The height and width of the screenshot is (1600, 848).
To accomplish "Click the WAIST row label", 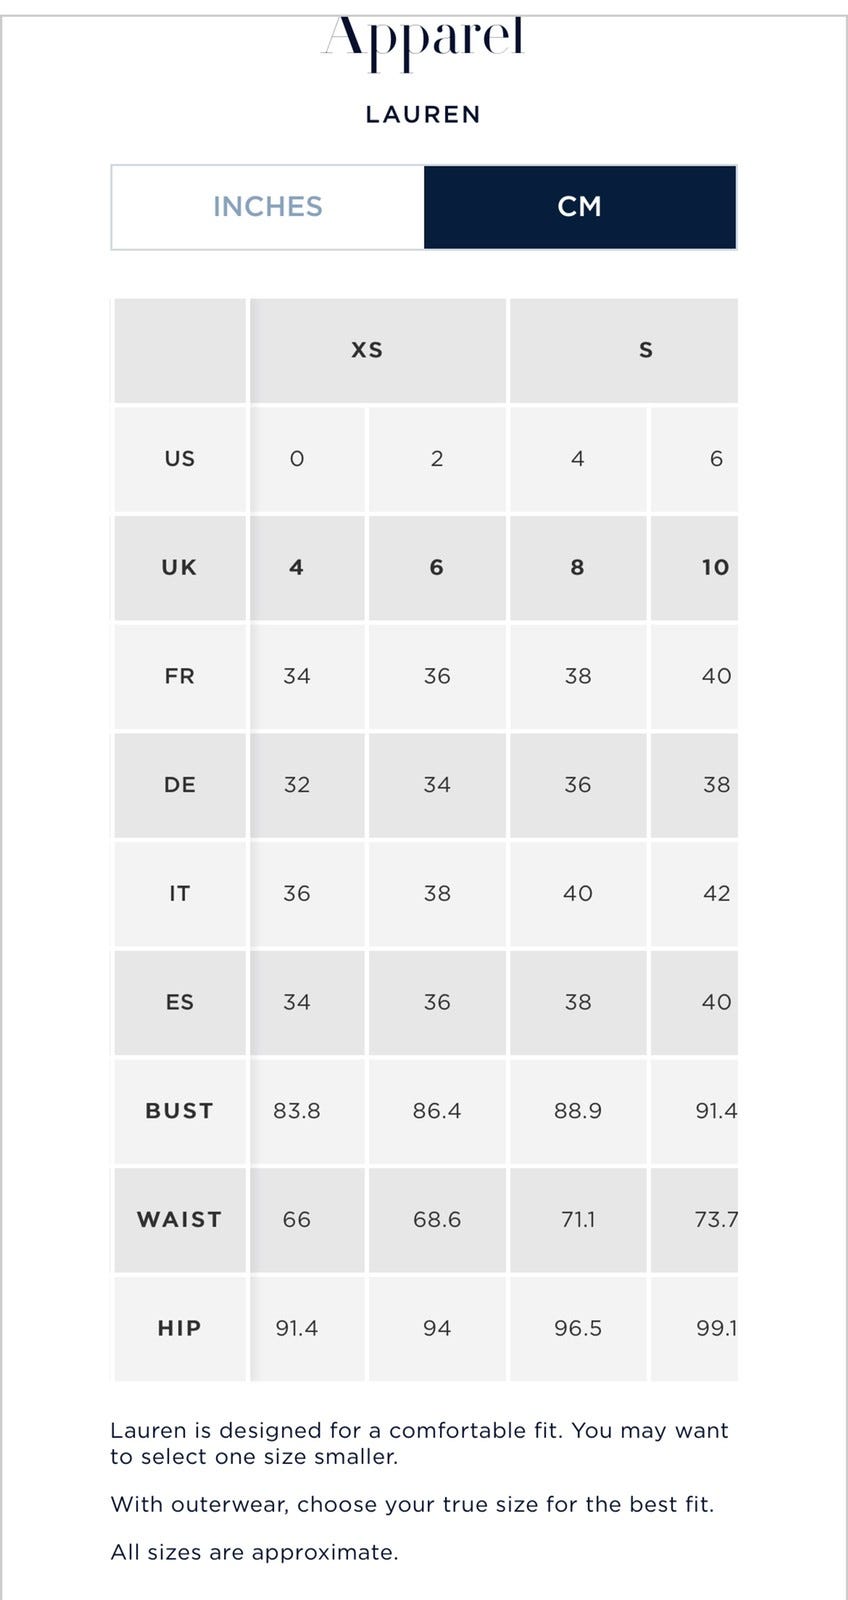I will (180, 1219).
